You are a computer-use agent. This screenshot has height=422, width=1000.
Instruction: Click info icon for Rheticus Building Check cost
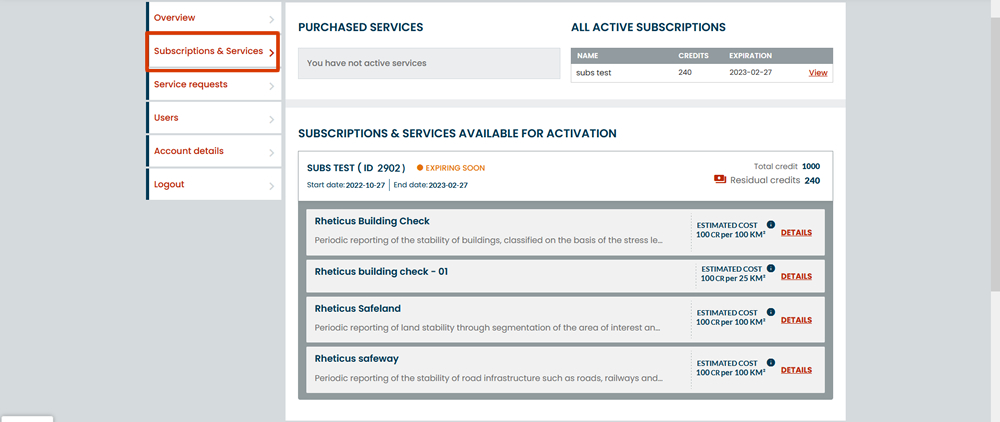770,224
